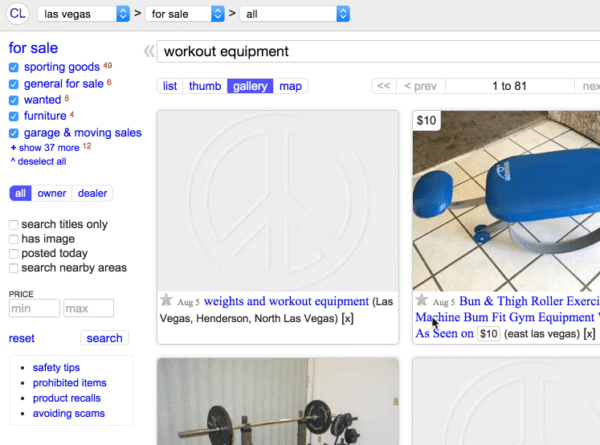Click the search button under price
Viewport: 600px width, 445px height.
coord(104,338)
